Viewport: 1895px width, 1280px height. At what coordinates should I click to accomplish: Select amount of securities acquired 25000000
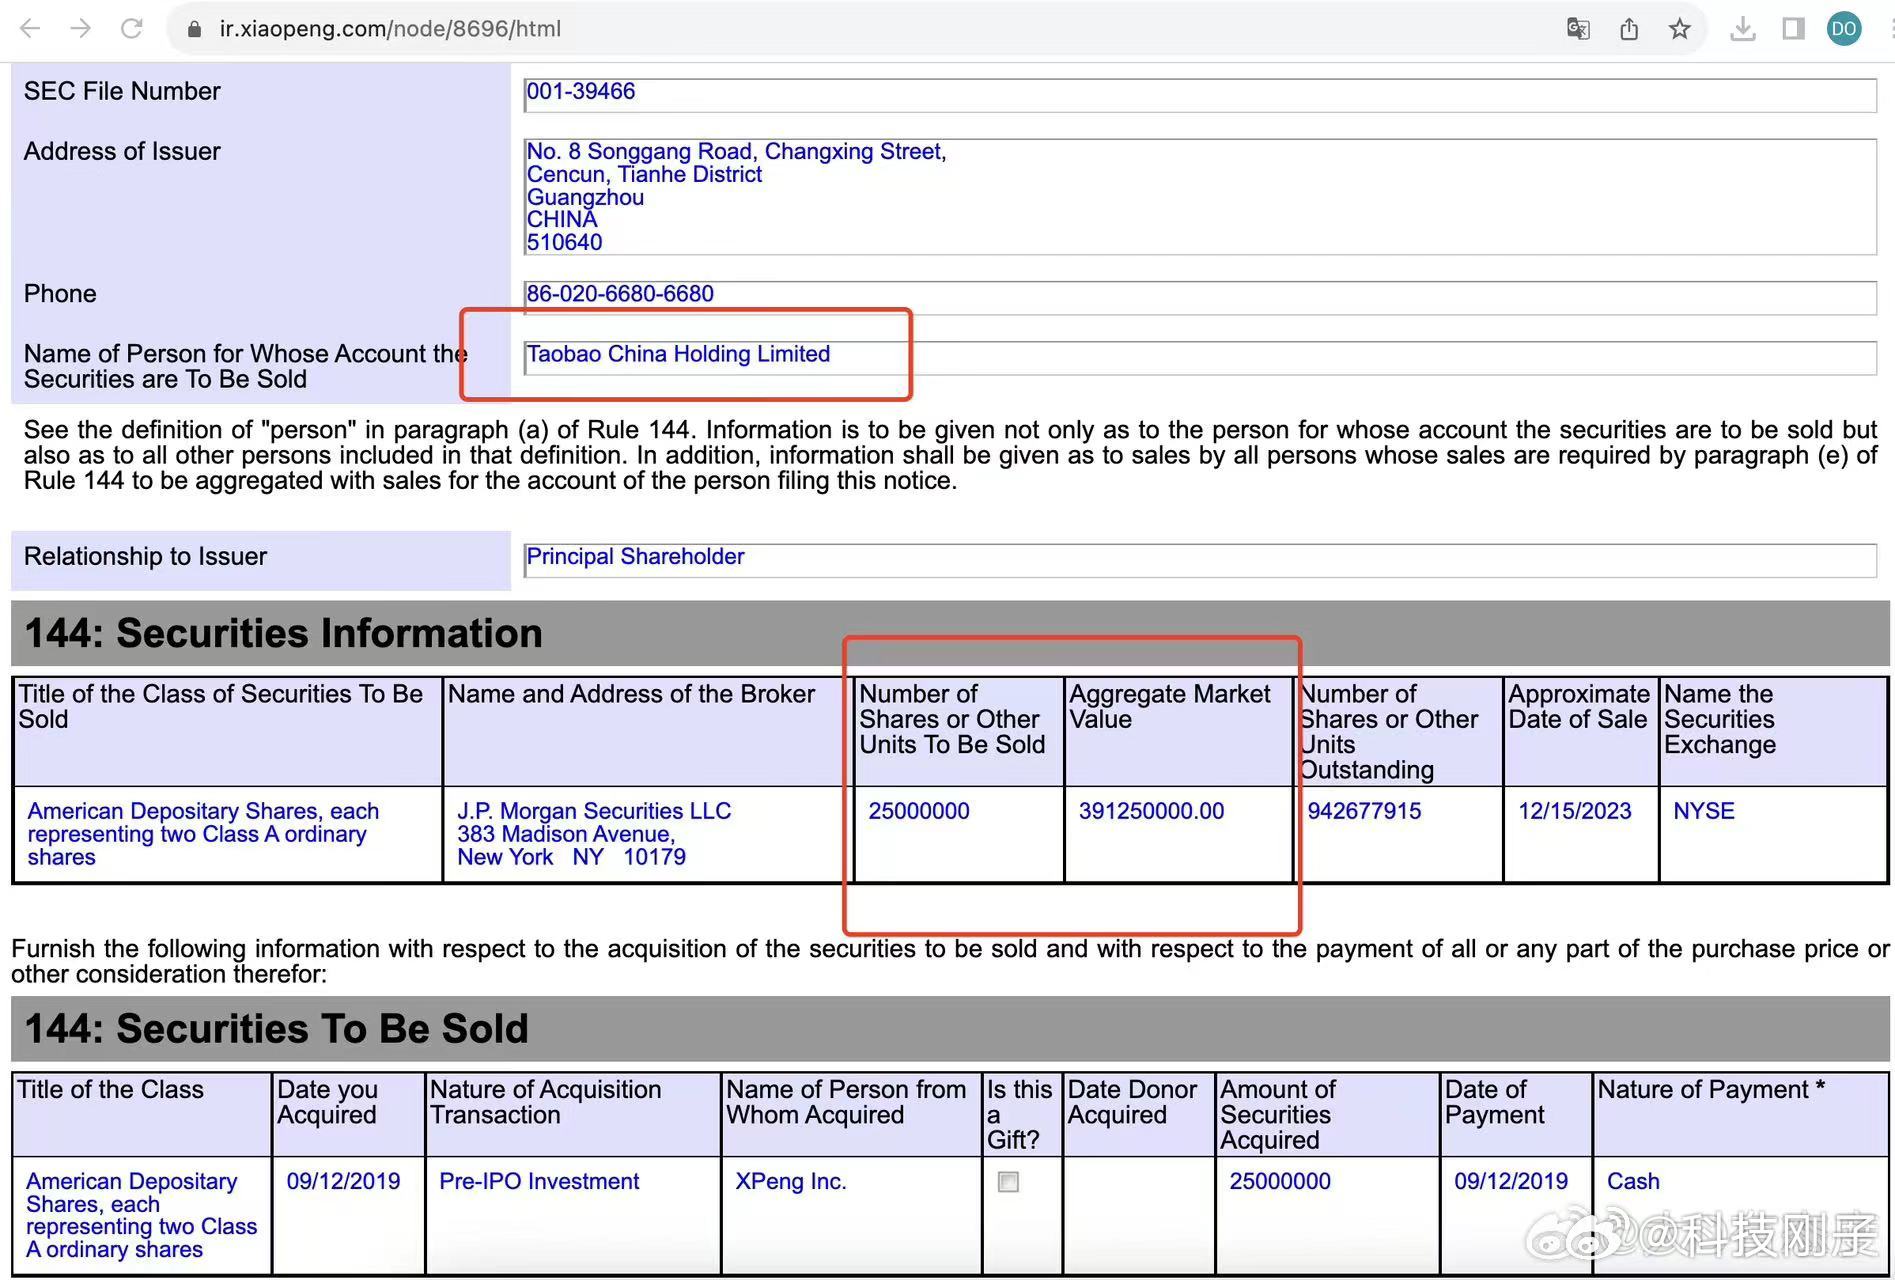tap(1280, 1181)
